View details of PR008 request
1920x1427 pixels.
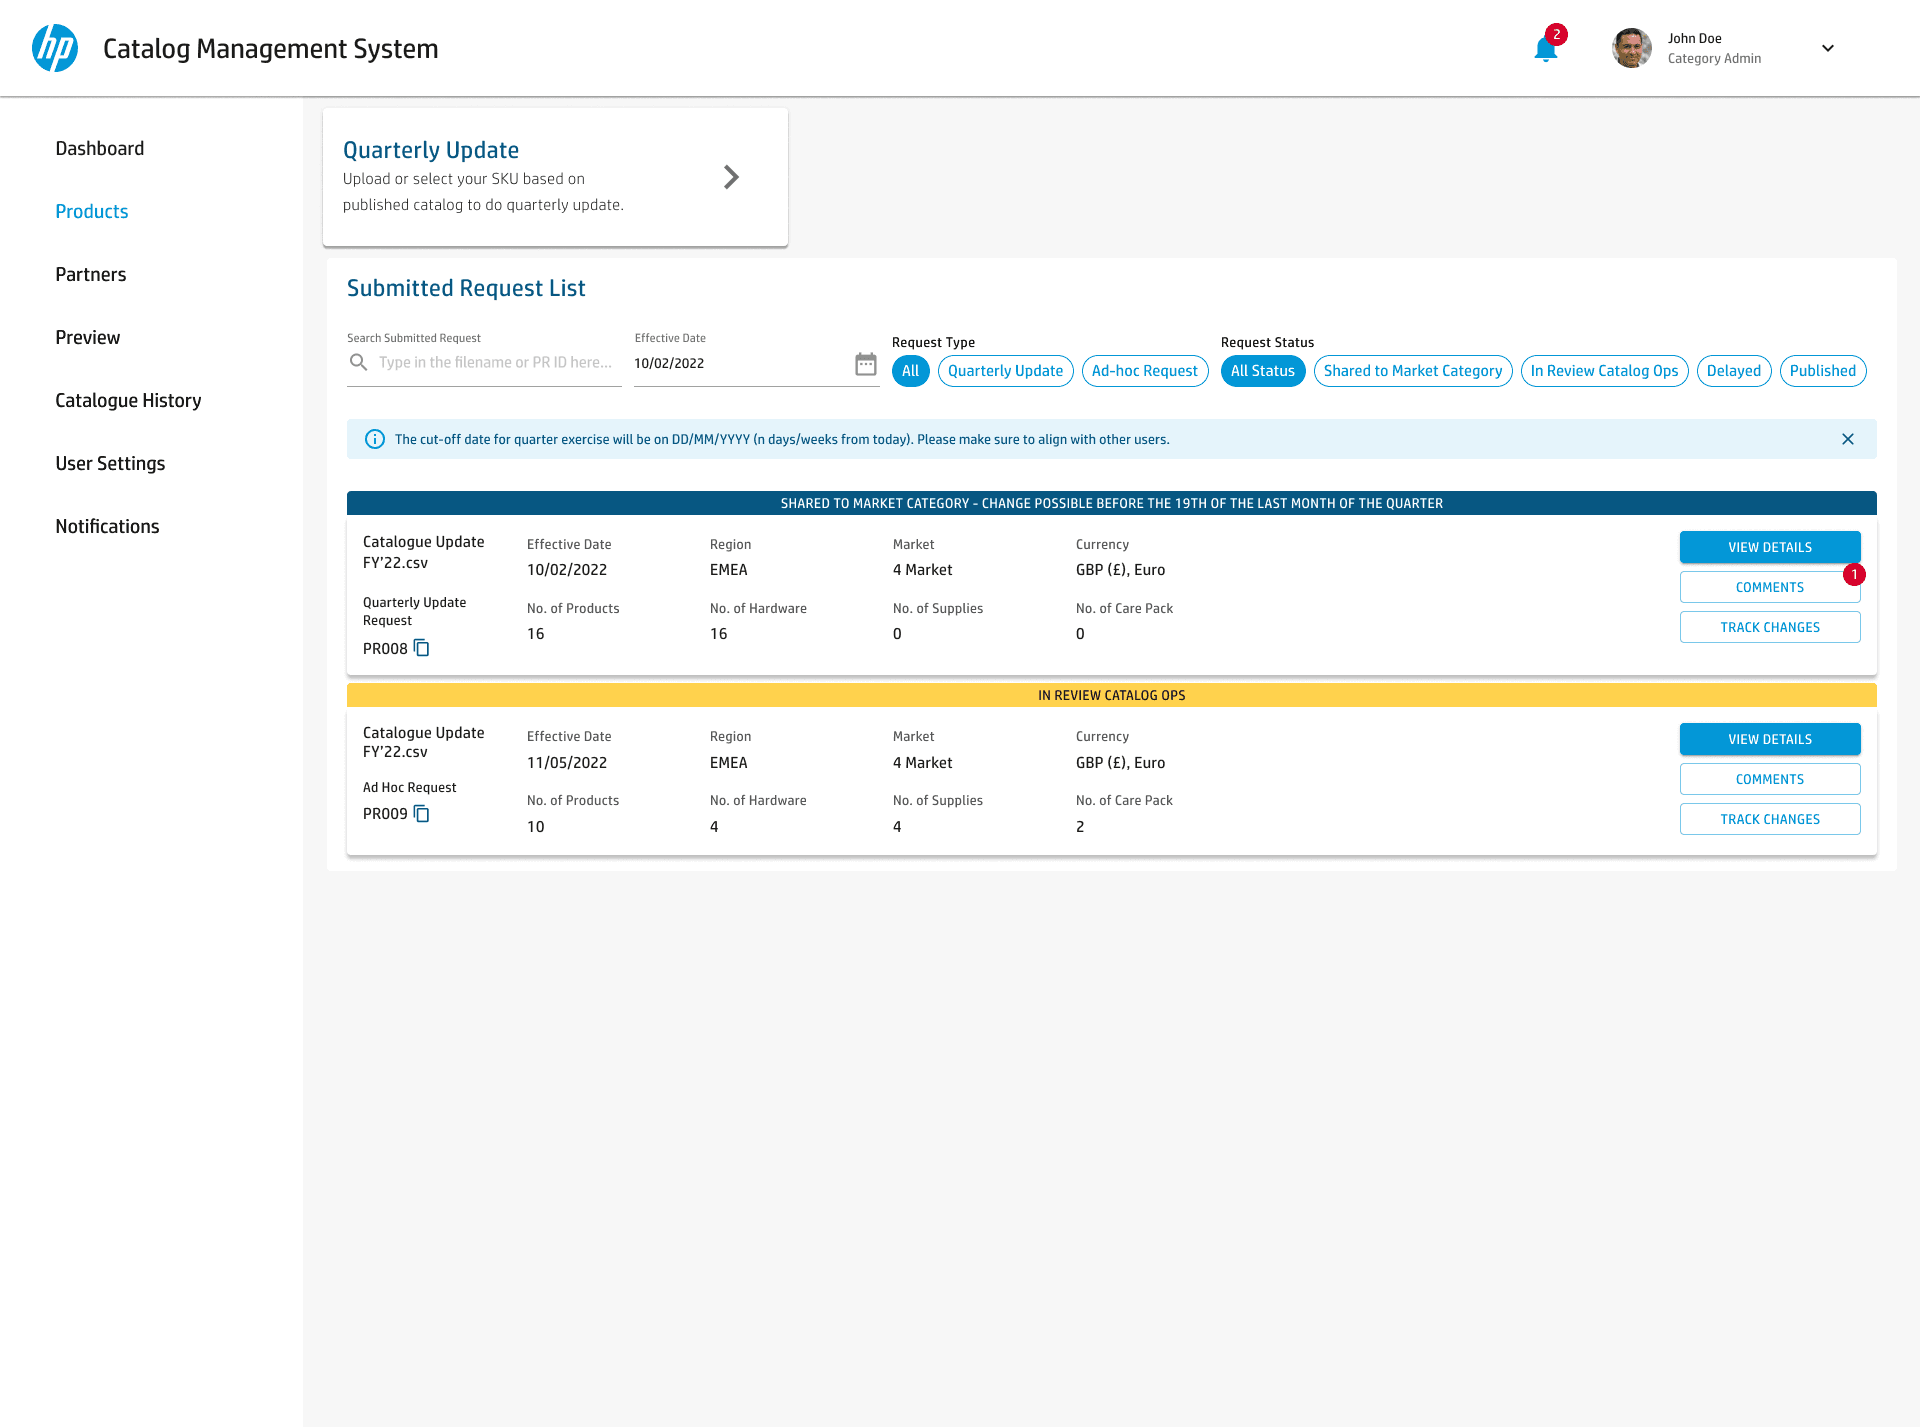point(1770,547)
